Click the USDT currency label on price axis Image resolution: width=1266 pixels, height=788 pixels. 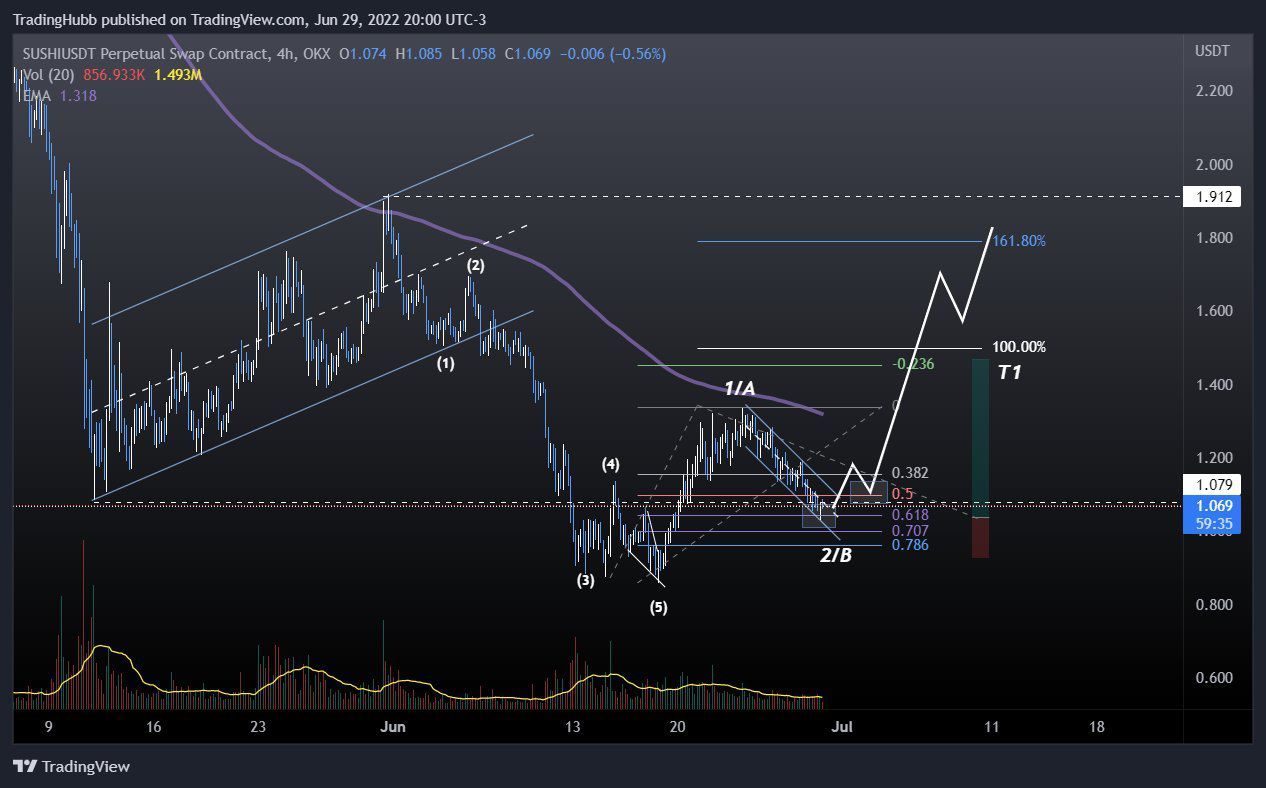click(x=1212, y=51)
